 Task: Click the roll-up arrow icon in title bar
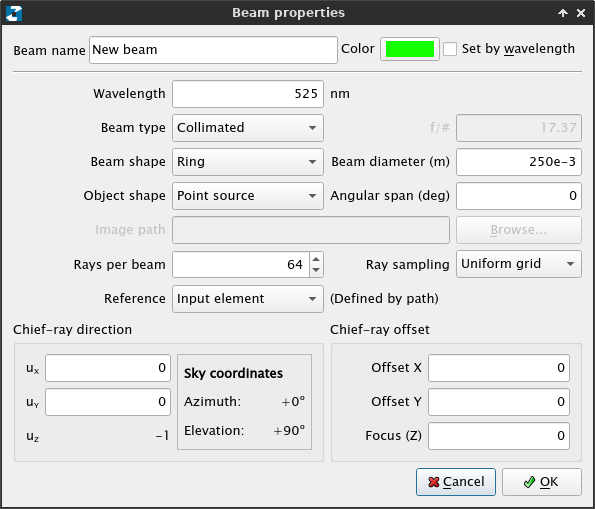pyautogui.click(x=563, y=13)
